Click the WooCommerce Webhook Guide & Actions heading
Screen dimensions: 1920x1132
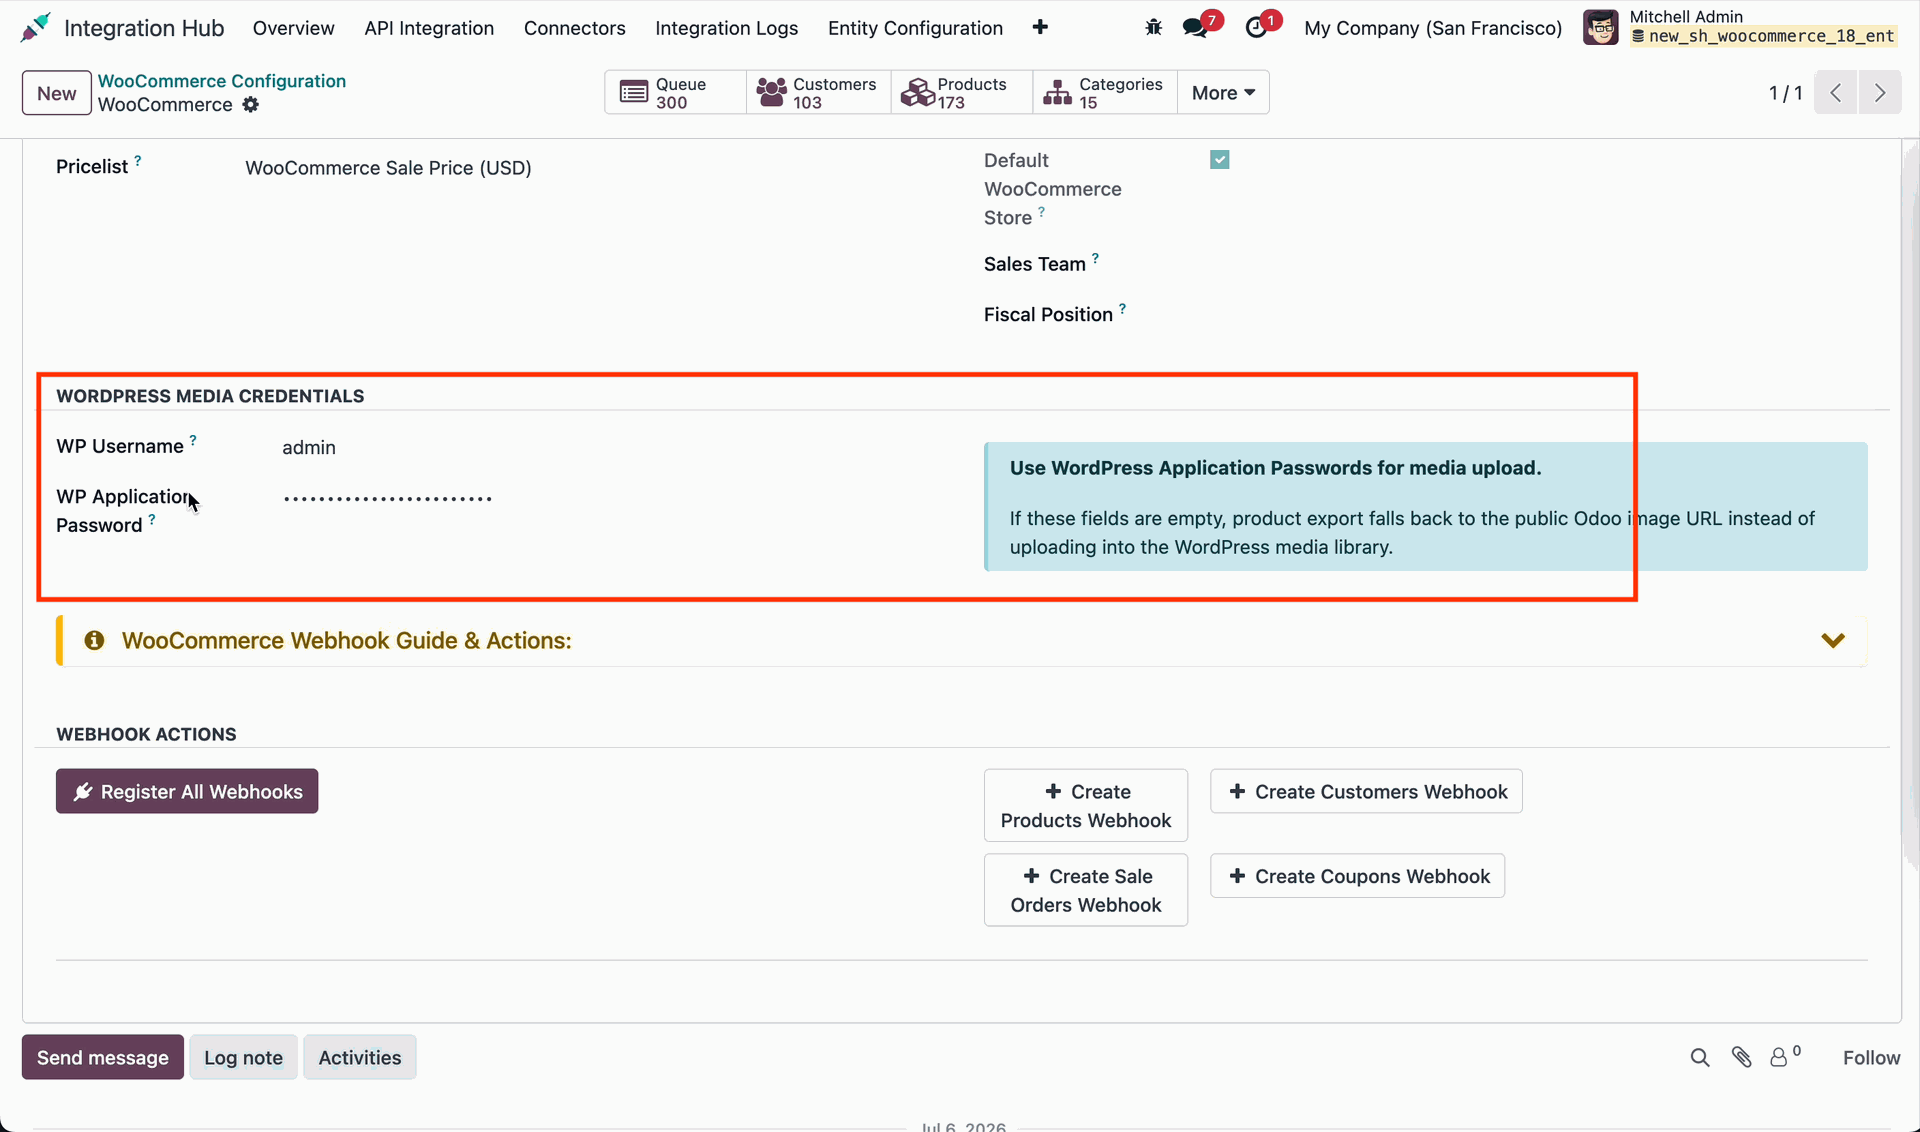[346, 641]
